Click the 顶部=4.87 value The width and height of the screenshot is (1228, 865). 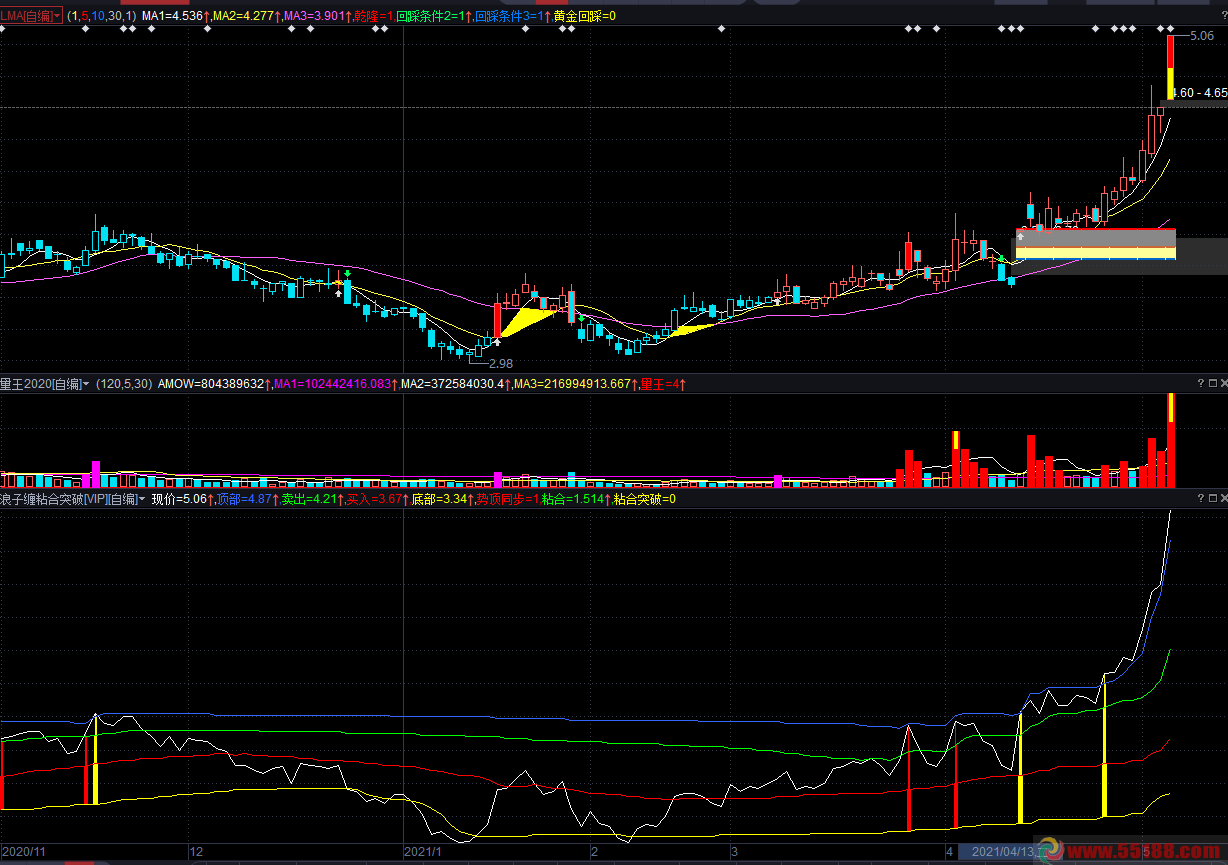[x=244, y=499]
